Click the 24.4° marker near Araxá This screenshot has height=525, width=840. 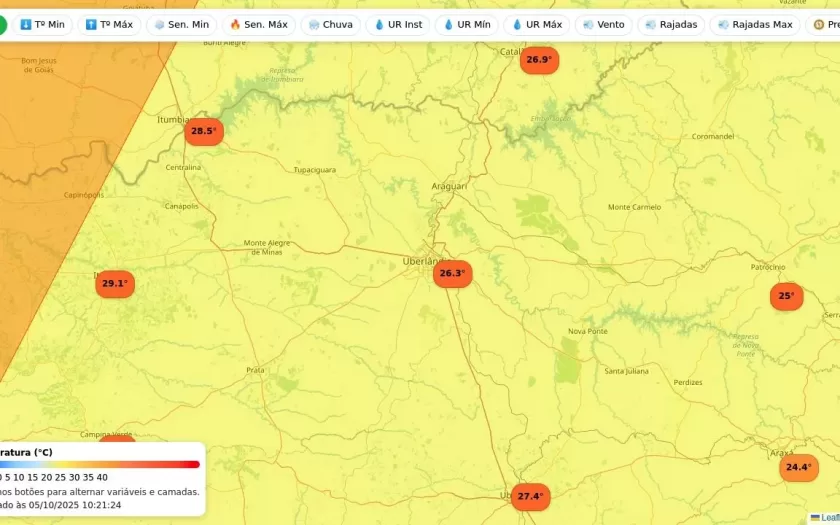tap(798, 467)
